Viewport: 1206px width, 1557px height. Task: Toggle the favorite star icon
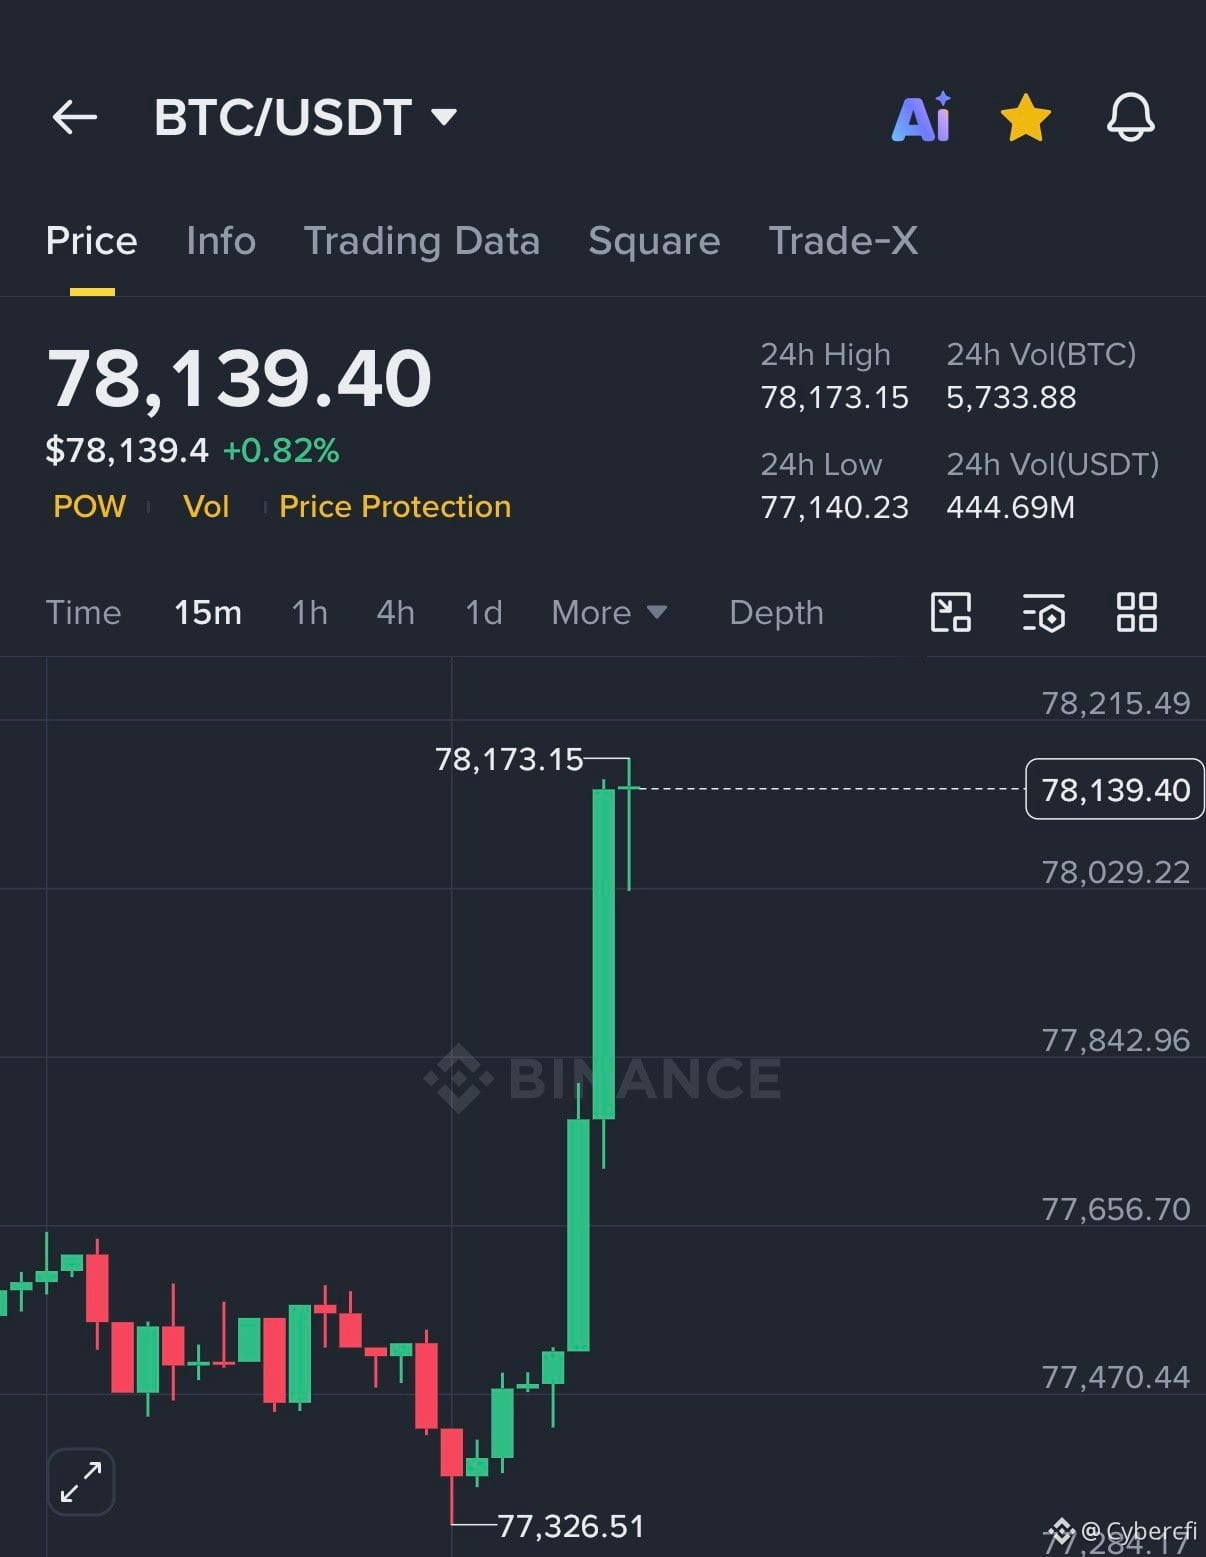click(1026, 117)
